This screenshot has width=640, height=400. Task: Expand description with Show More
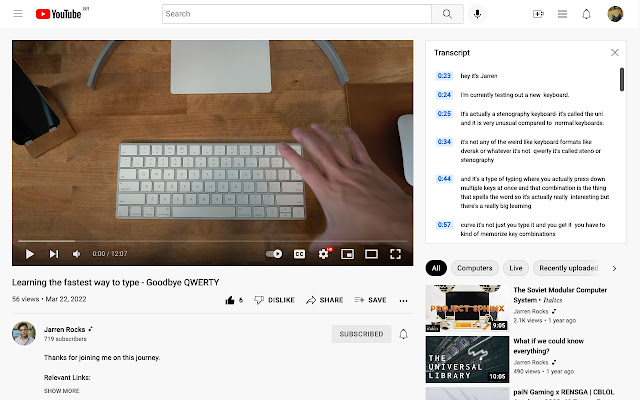click(62, 391)
